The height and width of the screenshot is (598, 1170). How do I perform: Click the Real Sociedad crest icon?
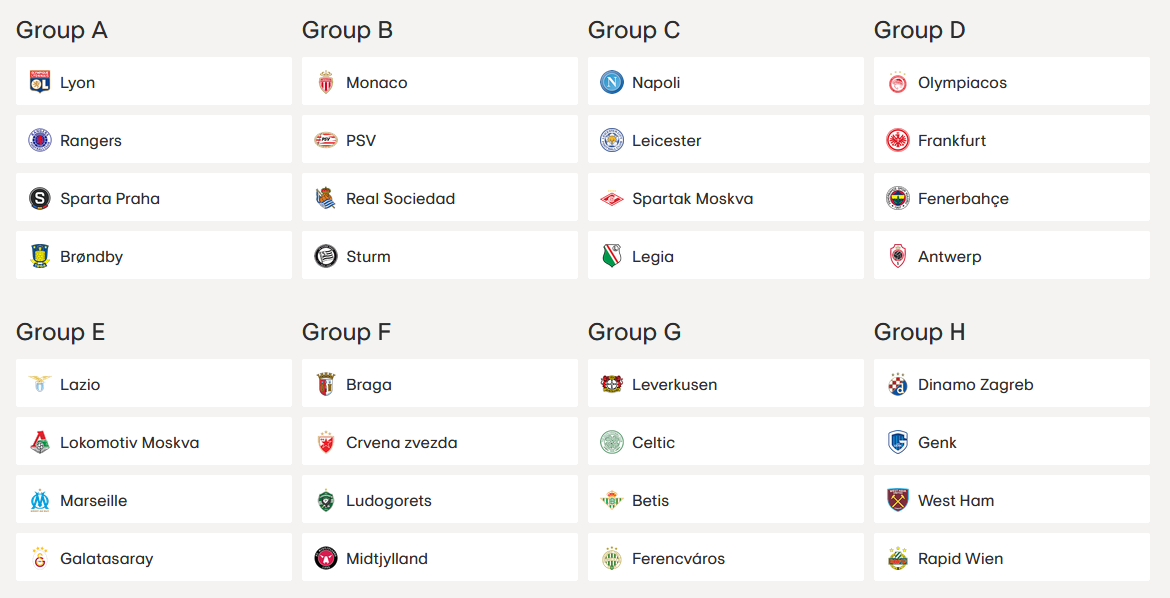pyautogui.click(x=326, y=198)
